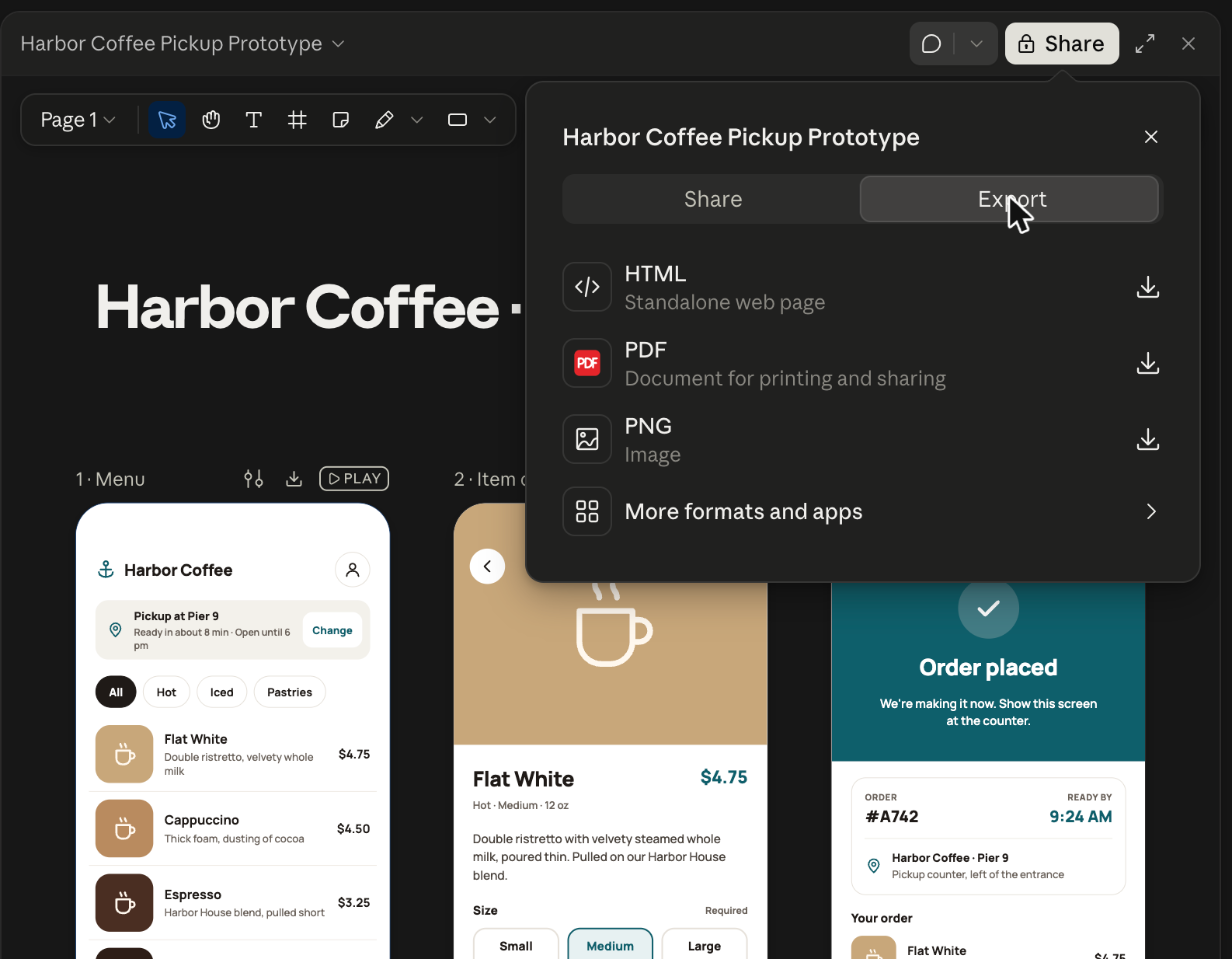Image resolution: width=1232 pixels, height=959 pixels.
Task: Open the shape tool options arrow
Action: click(x=490, y=120)
